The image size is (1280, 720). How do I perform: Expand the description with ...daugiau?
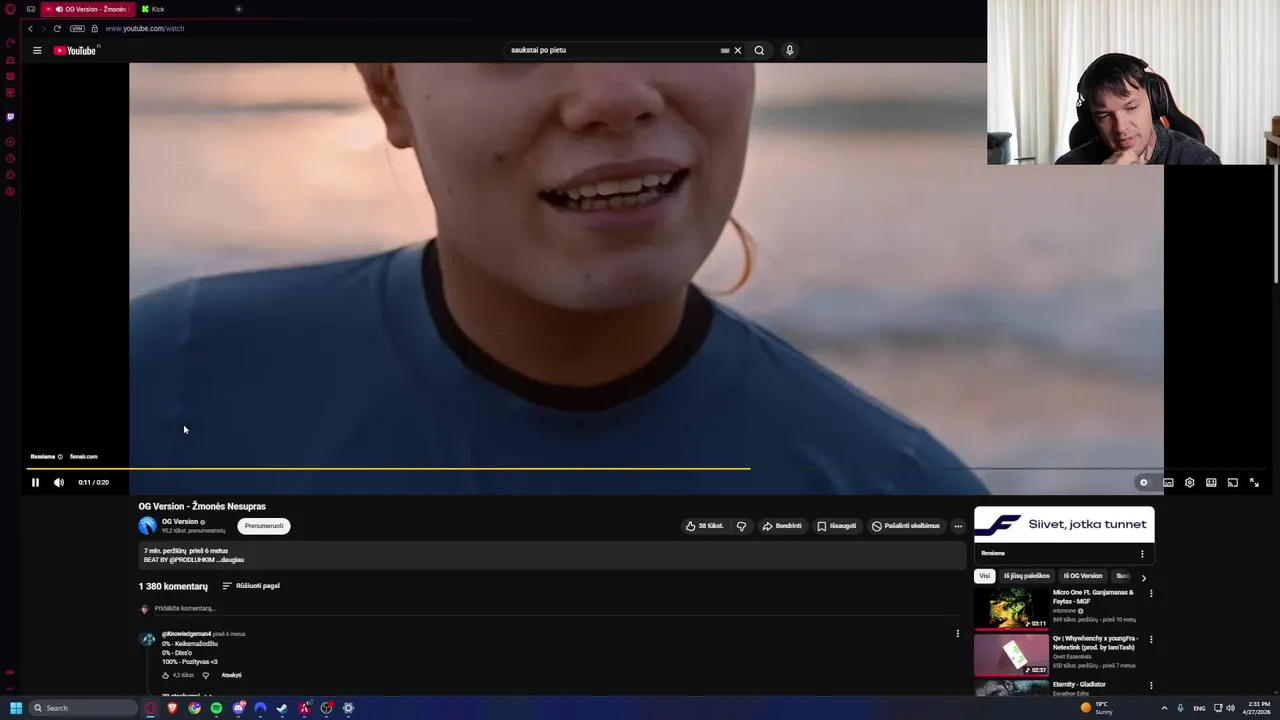point(230,560)
